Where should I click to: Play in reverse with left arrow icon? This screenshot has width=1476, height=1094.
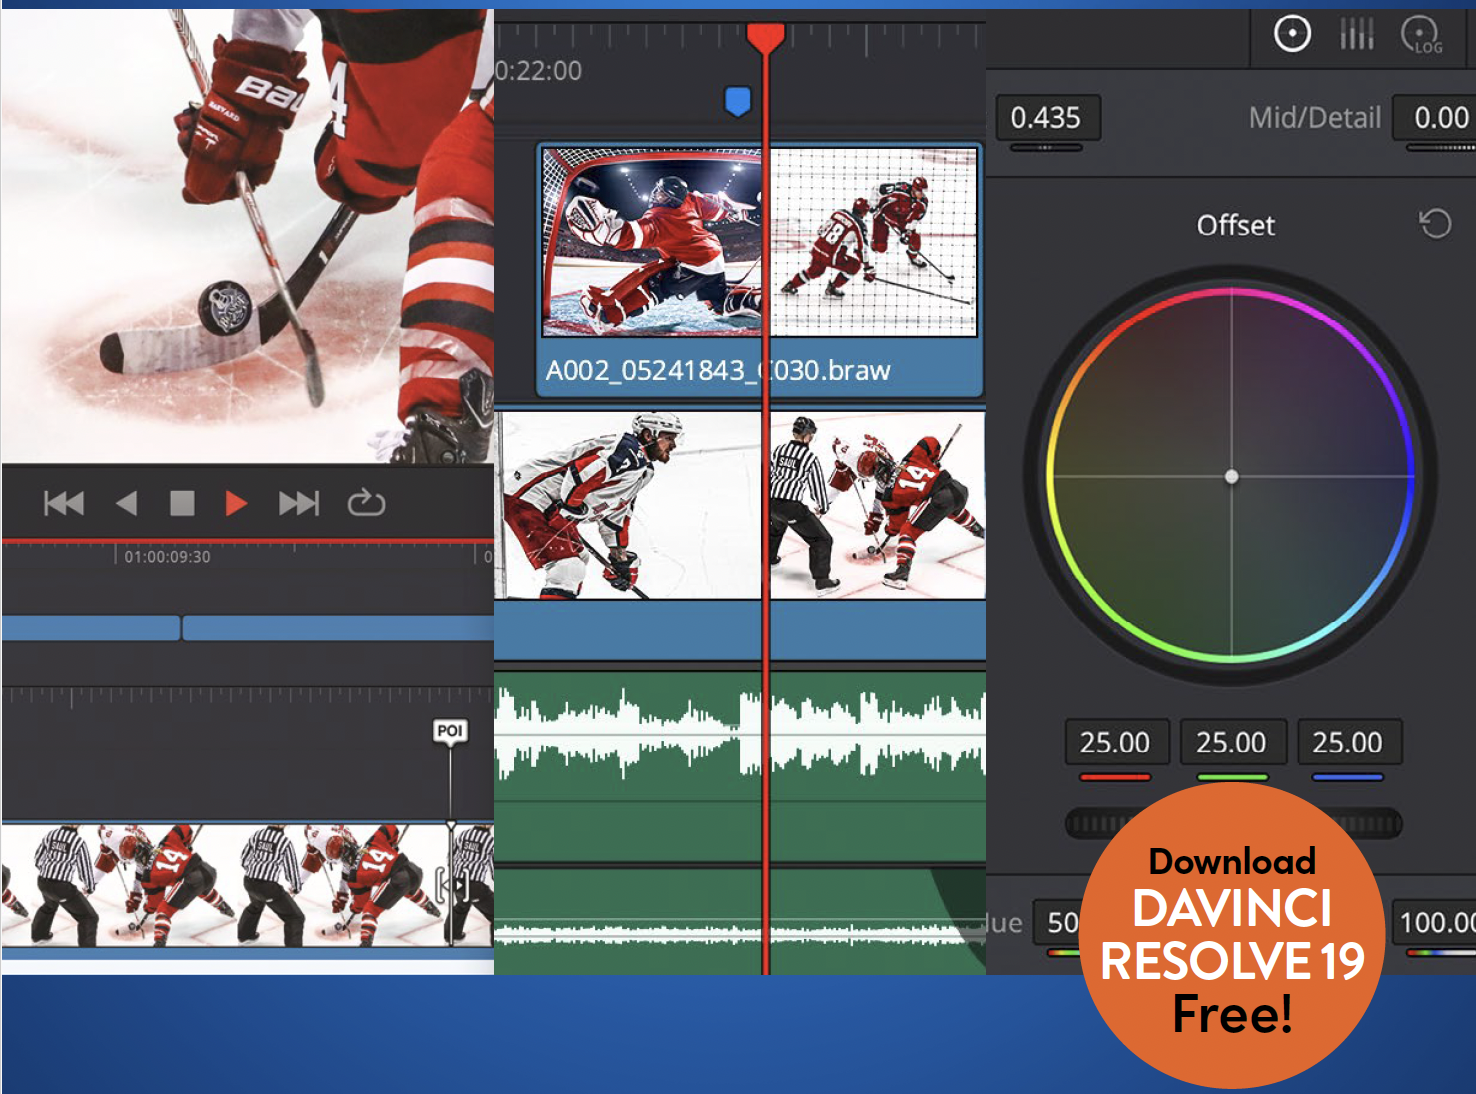(x=126, y=503)
